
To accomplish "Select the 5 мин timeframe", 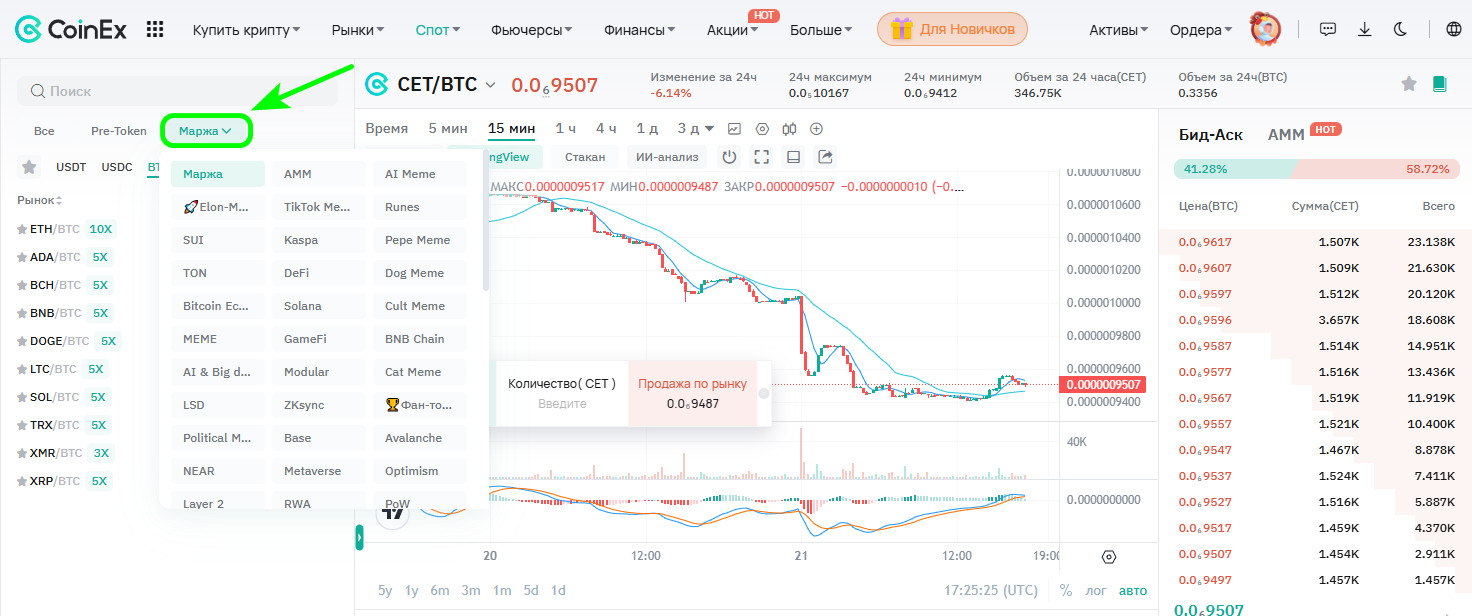I will pyautogui.click(x=448, y=128).
